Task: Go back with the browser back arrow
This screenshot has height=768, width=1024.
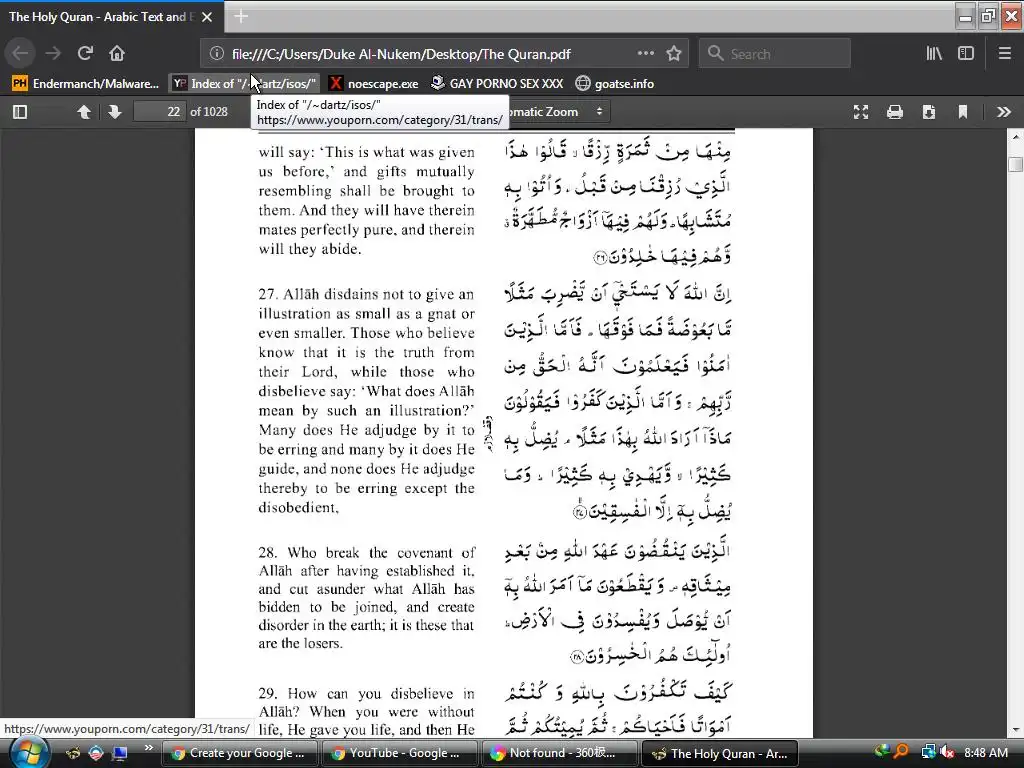Action: [20, 54]
